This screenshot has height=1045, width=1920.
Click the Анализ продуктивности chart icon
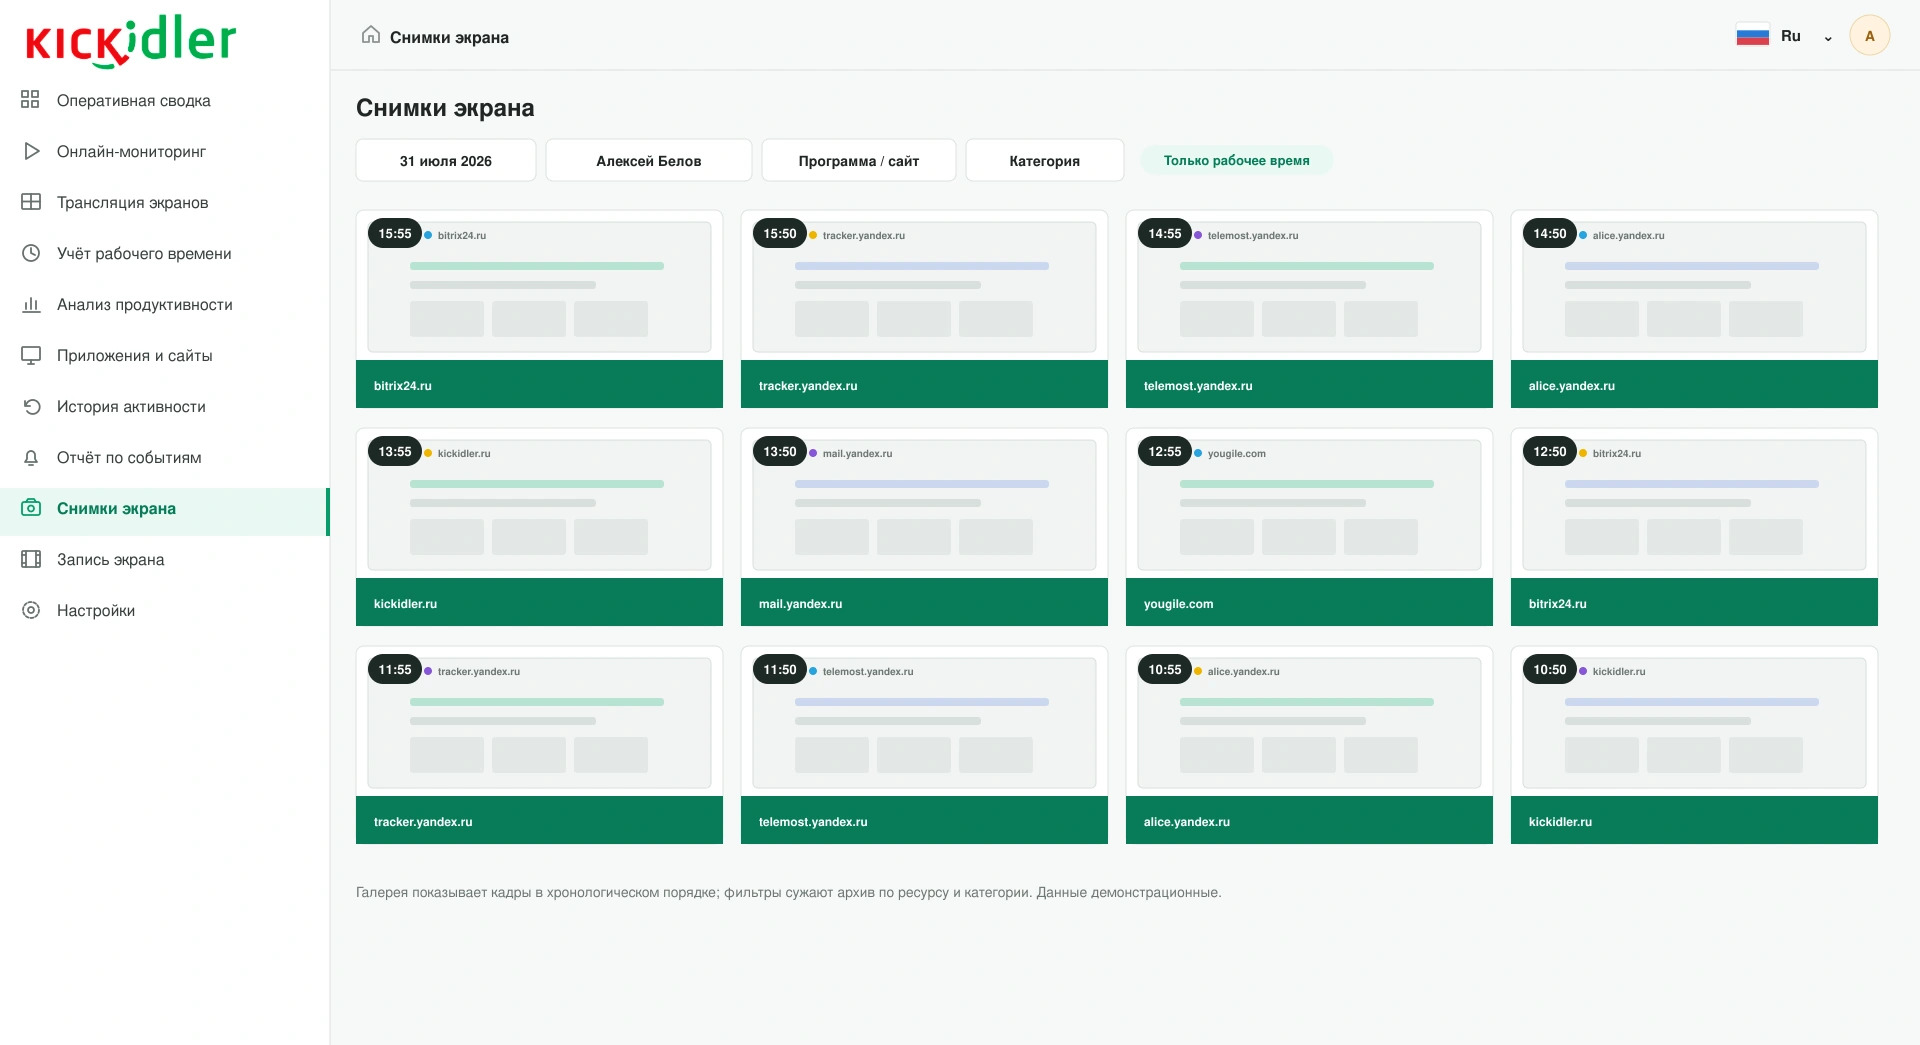pos(31,304)
